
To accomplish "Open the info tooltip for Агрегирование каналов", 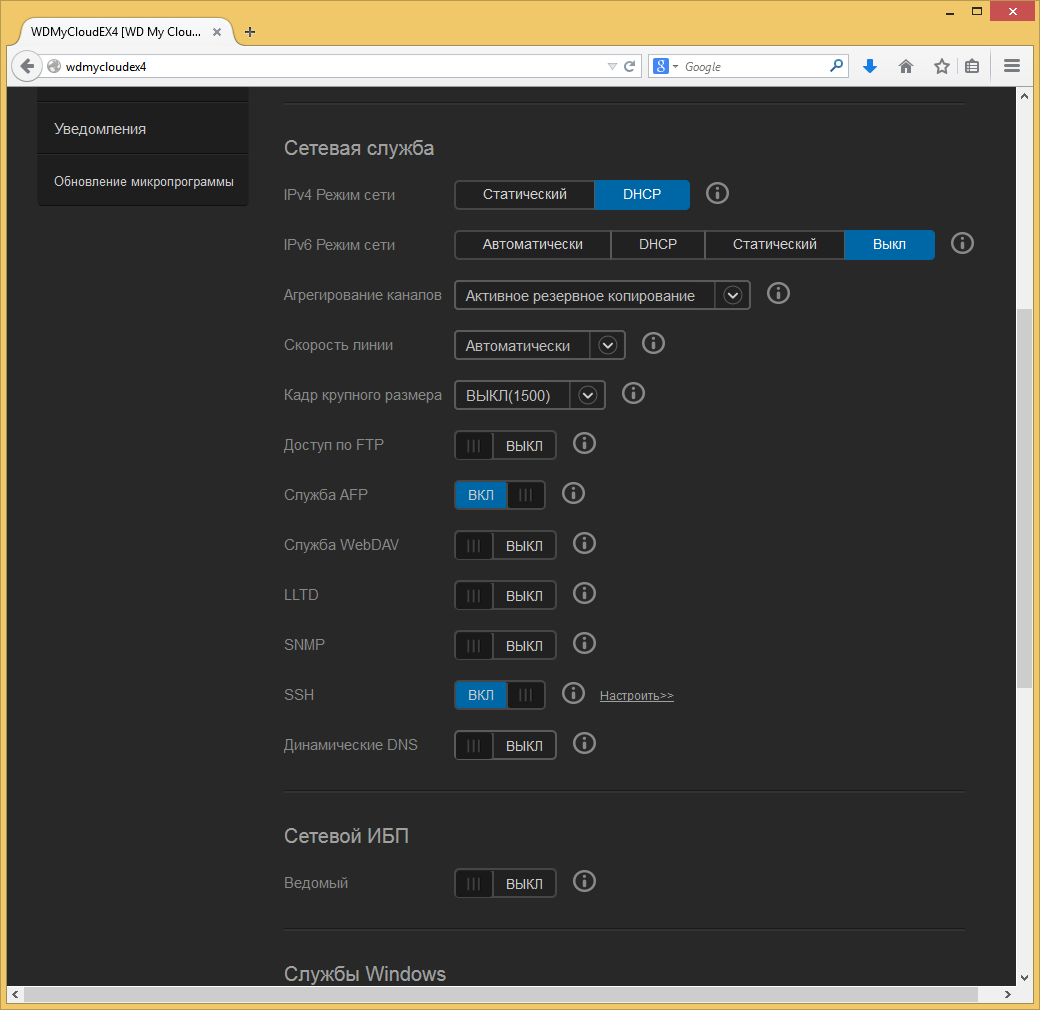I will [778, 293].
